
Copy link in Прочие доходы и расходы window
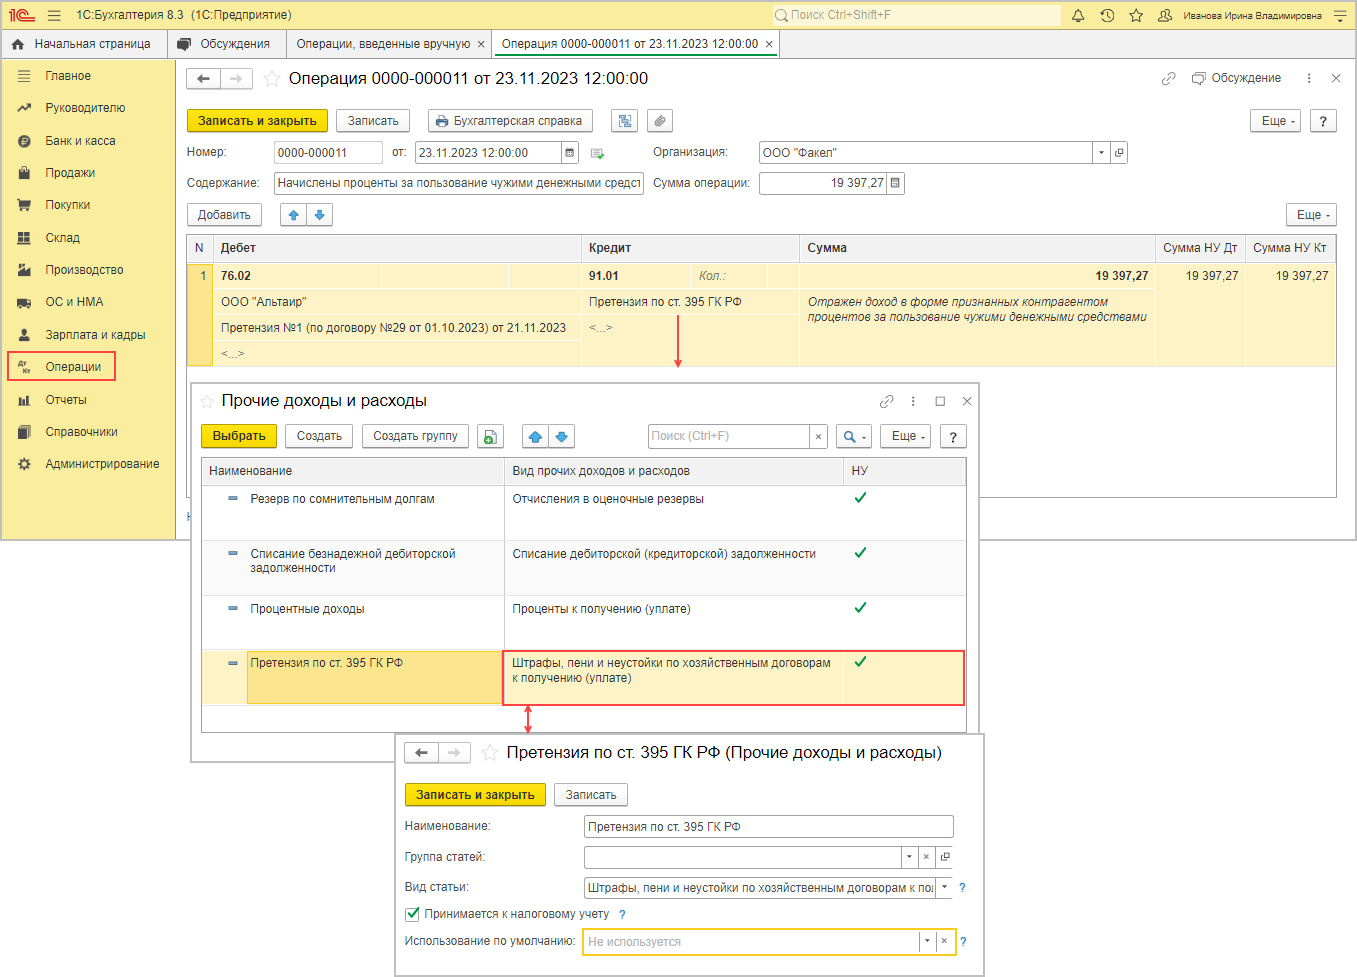pos(886,401)
